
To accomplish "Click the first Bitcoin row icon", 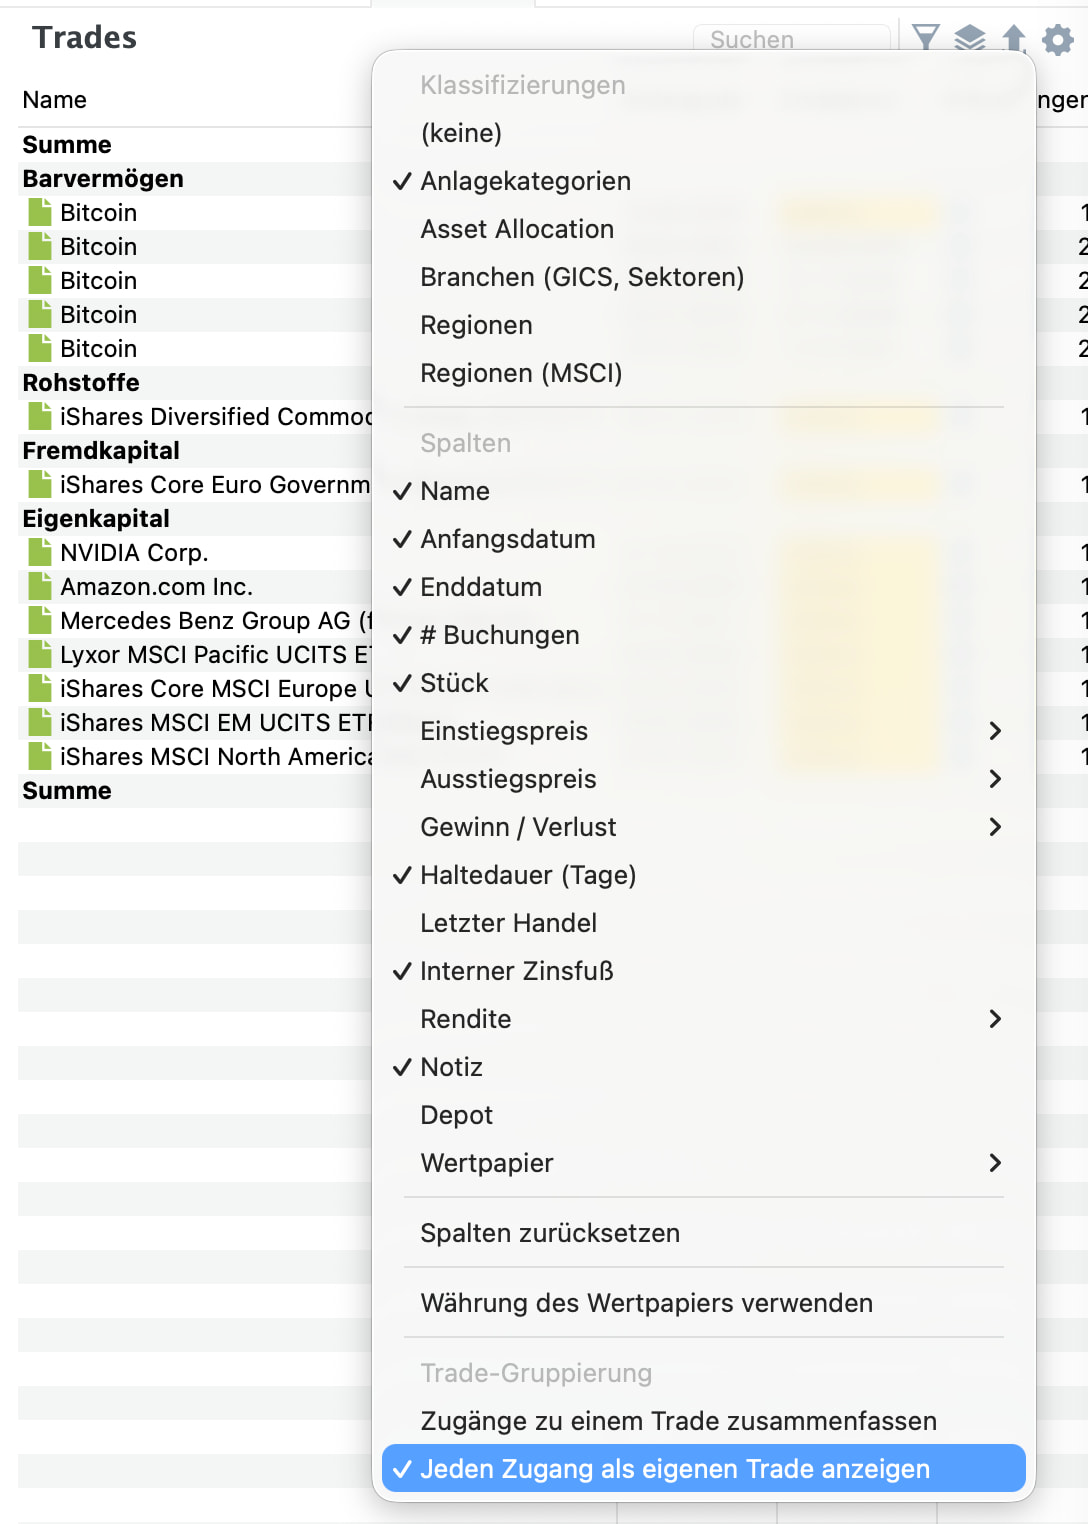I will tap(40, 212).
